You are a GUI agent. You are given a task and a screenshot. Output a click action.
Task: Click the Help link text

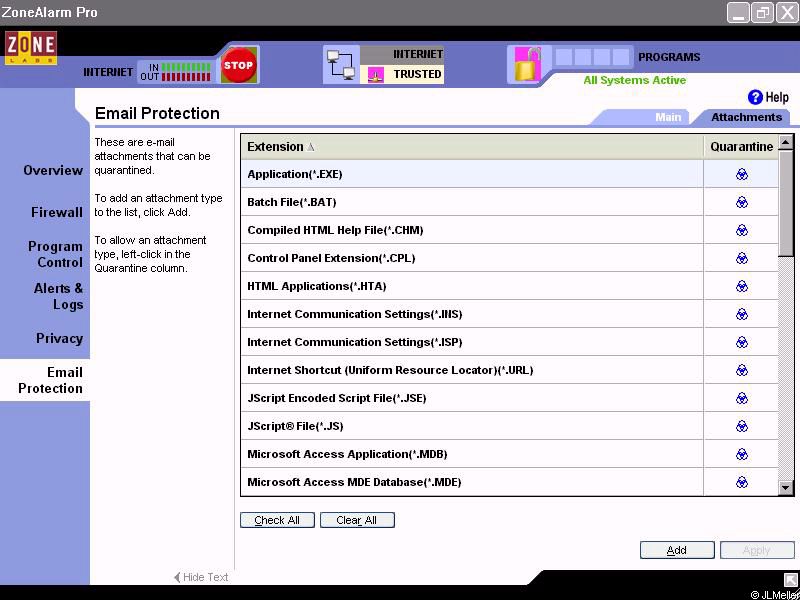[777, 97]
